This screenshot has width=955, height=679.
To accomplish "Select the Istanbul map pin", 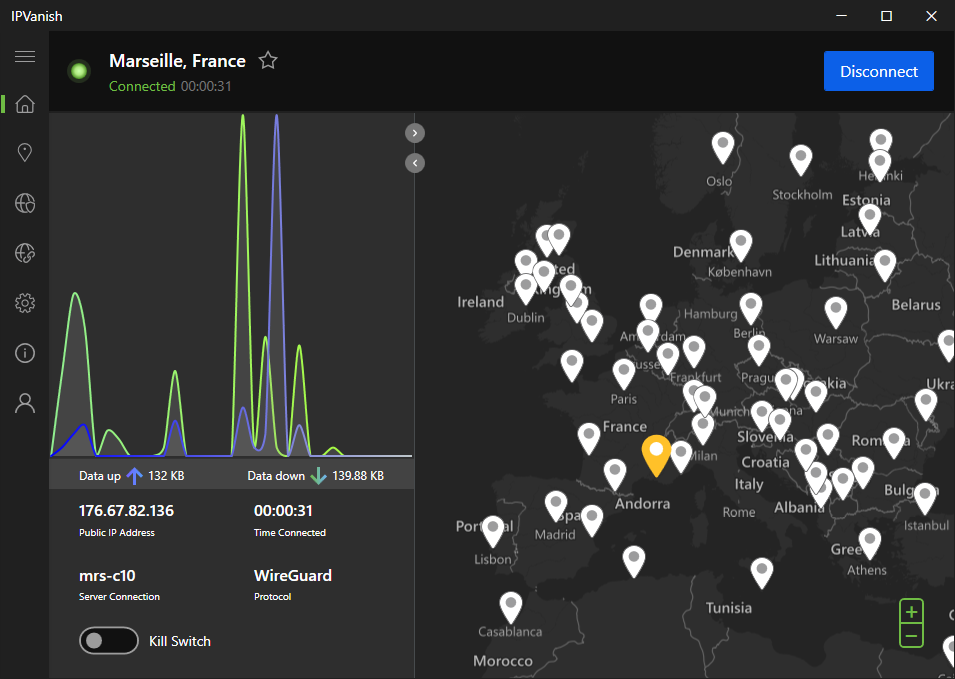I will click(925, 497).
